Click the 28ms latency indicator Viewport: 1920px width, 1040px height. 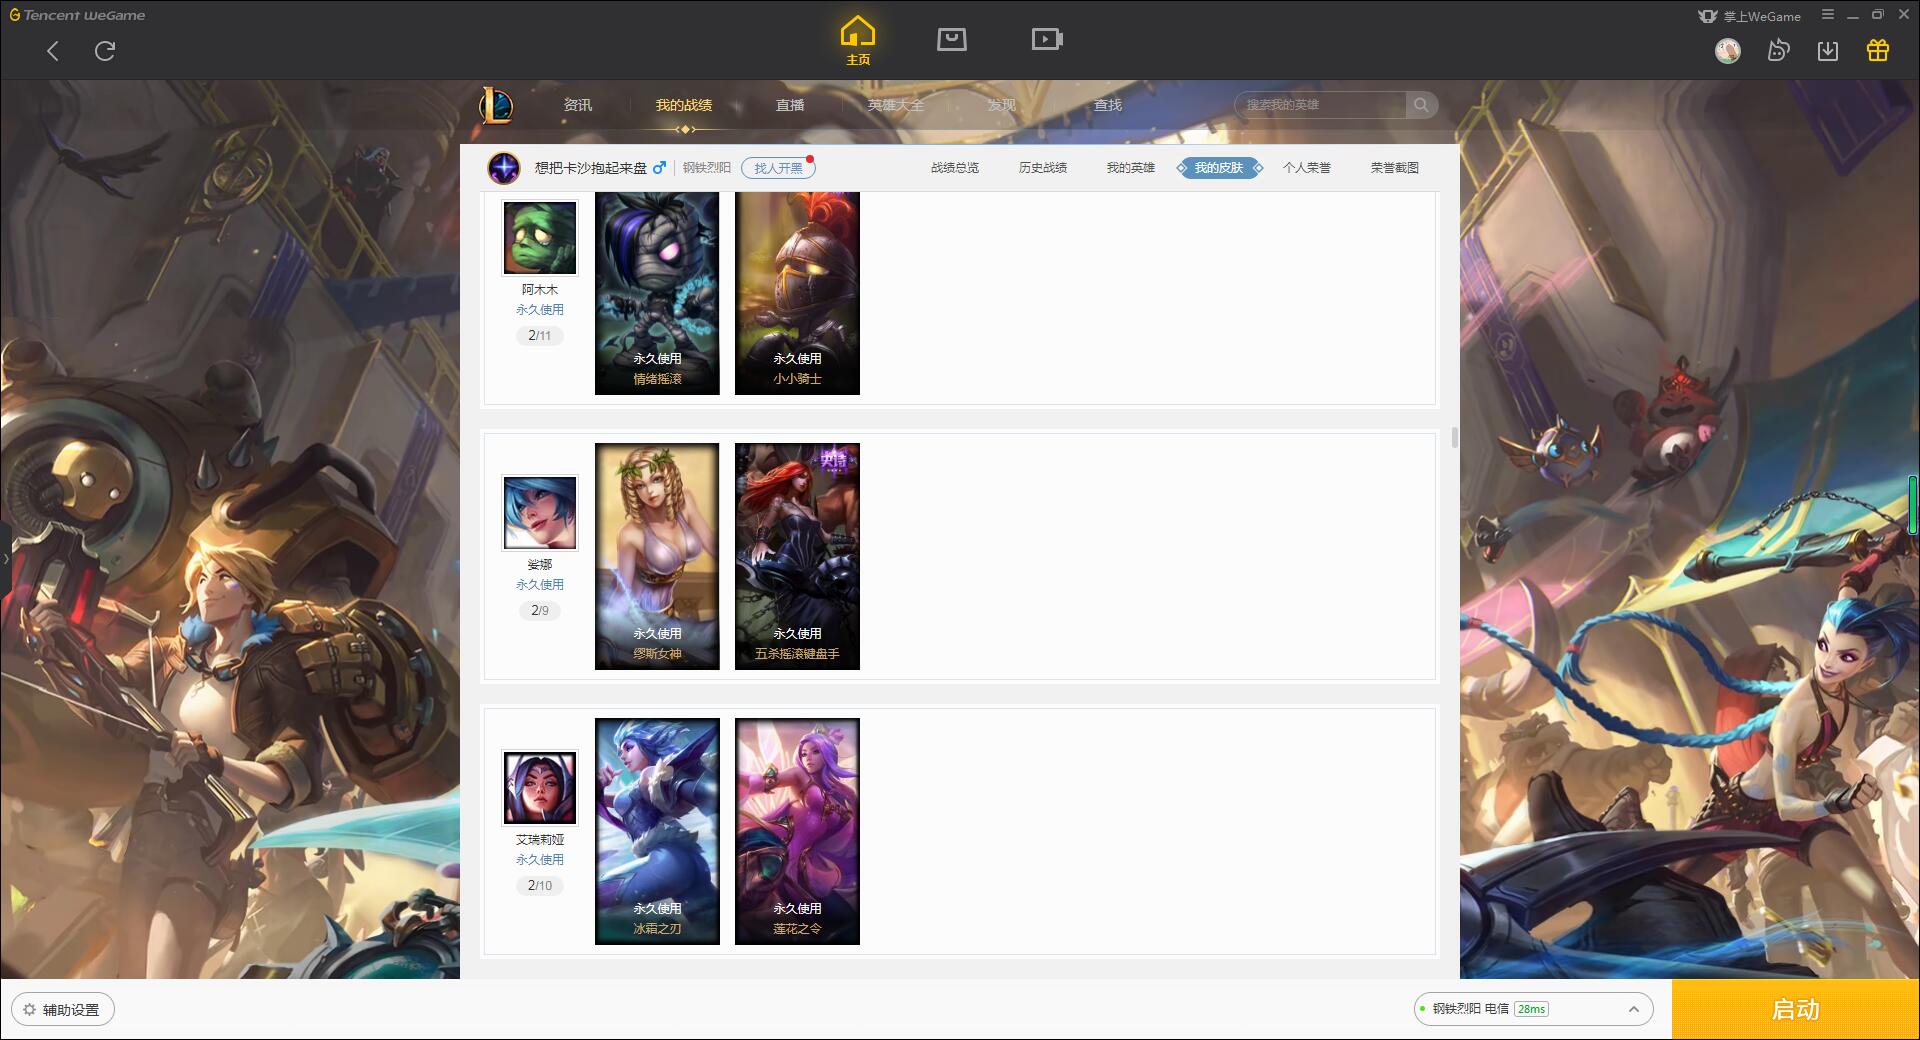pyautogui.click(x=1531, y=1009)
